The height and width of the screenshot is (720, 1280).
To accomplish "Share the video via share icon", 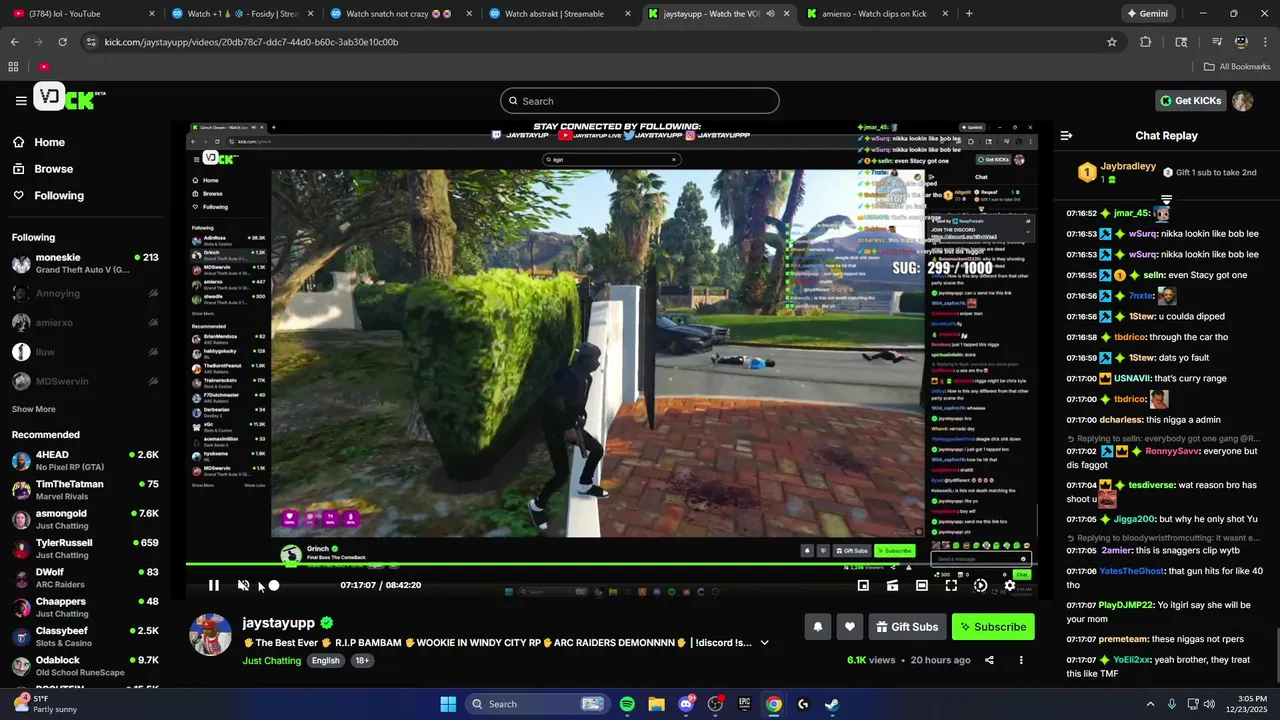I will [x=989, y=660].
